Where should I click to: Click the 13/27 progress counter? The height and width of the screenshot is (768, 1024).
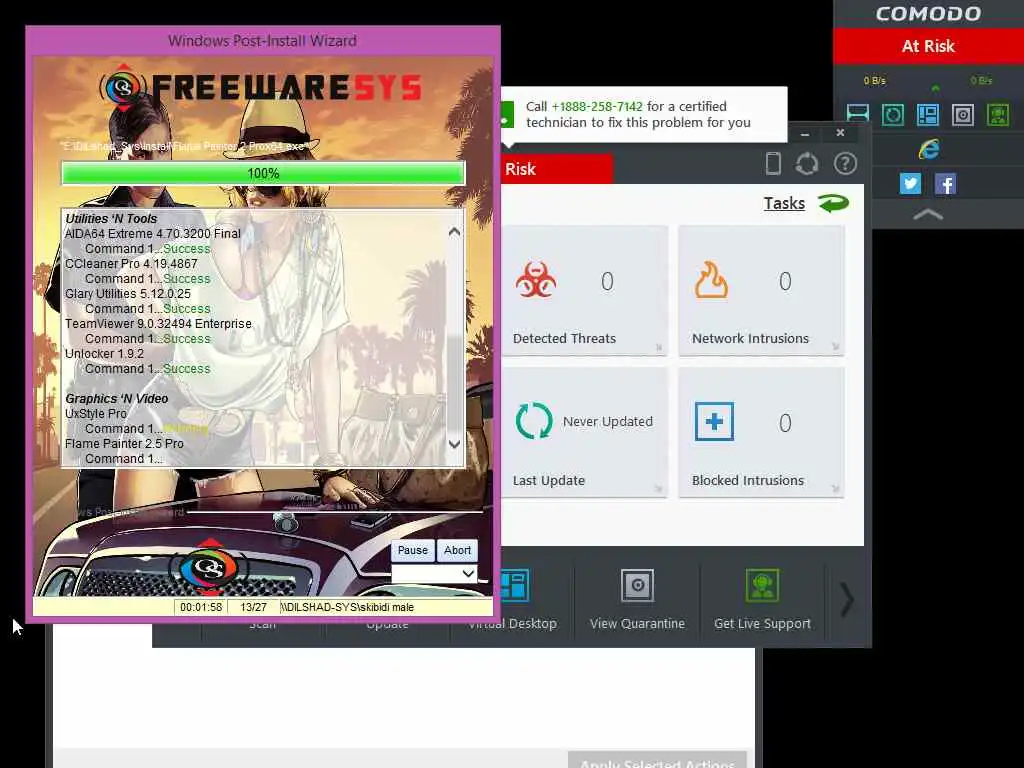[x=253, y=607]
